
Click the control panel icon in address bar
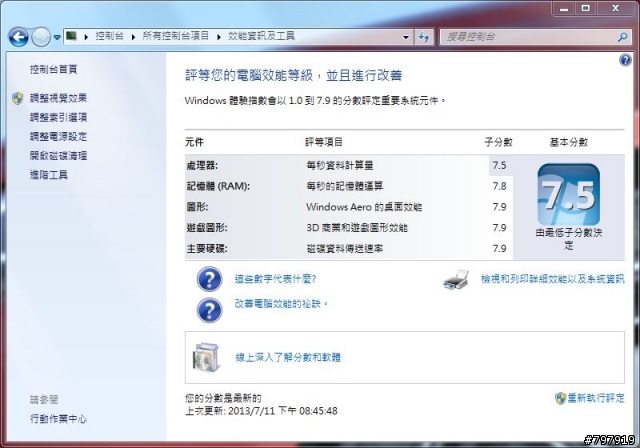[x=71, y=36]
